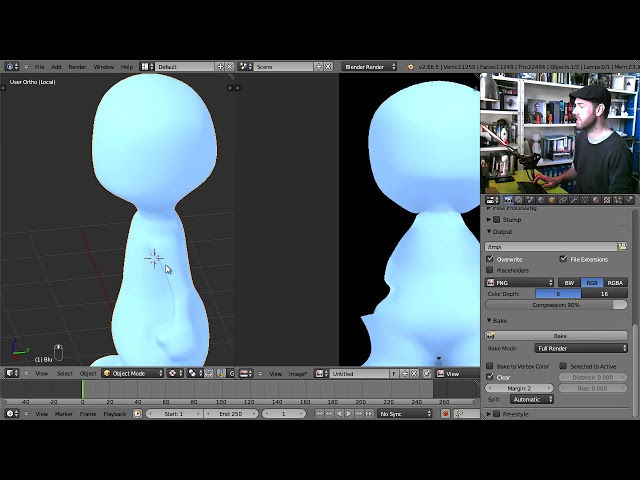
Task: Click Info editor type icon in top bar
Action: [11, 67]
